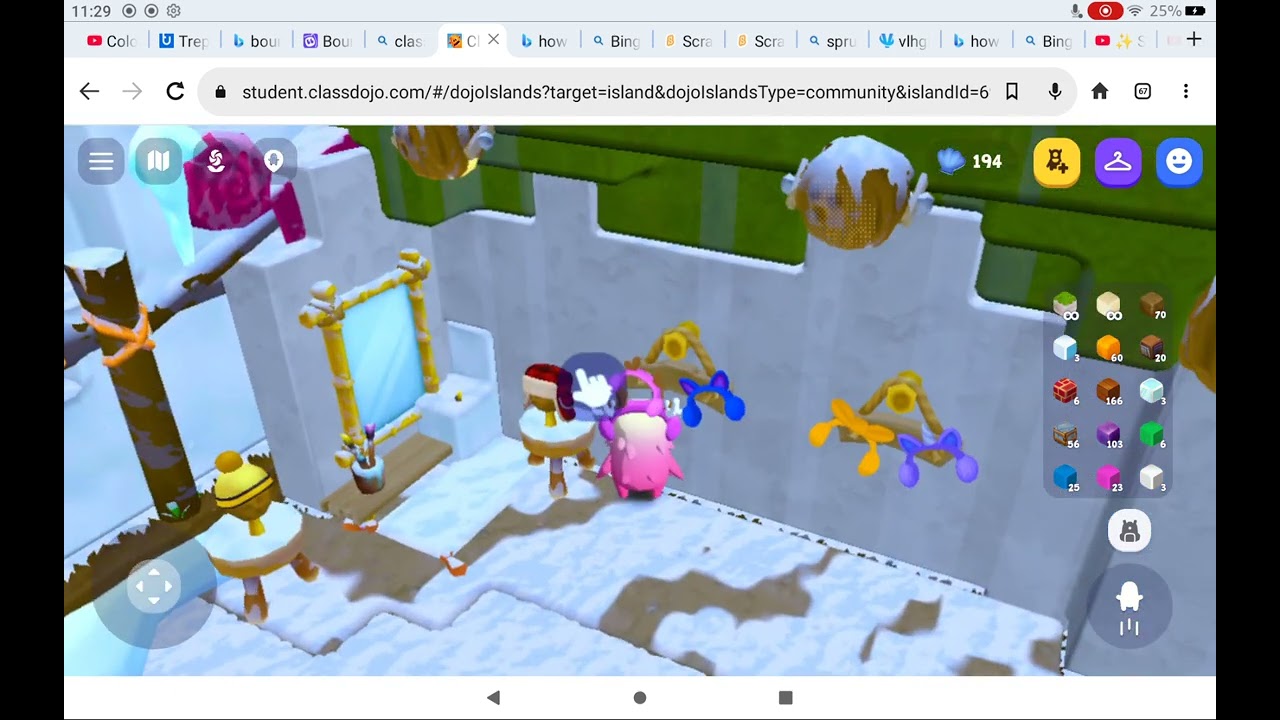Select the brown door block labeled 20
Viewport: 1280px width, 720px height.
[1152, 348]
